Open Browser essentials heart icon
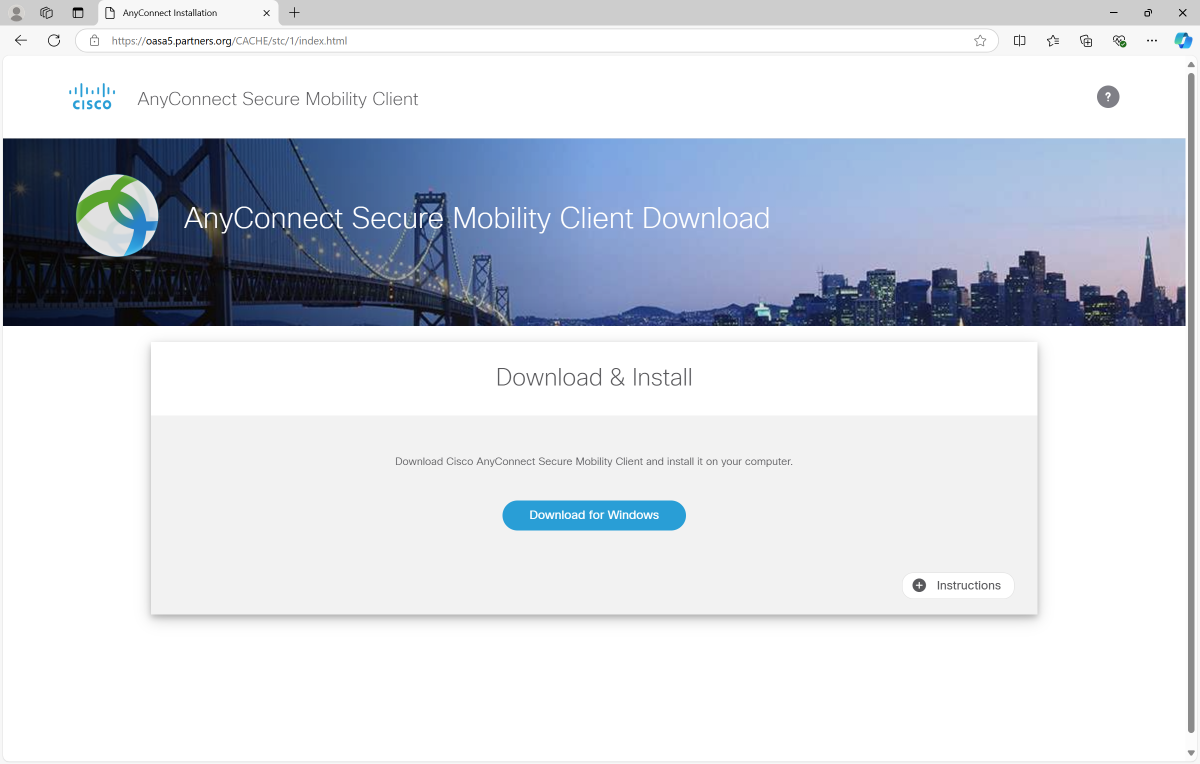Viewport: 1200px width, 764px height. [x=1119, y=41]
